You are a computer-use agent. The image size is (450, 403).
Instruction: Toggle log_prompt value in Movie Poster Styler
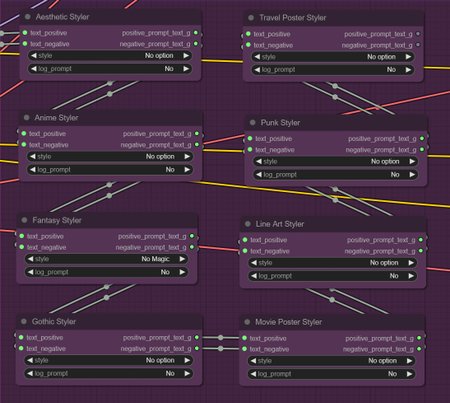tap(331, 374)
